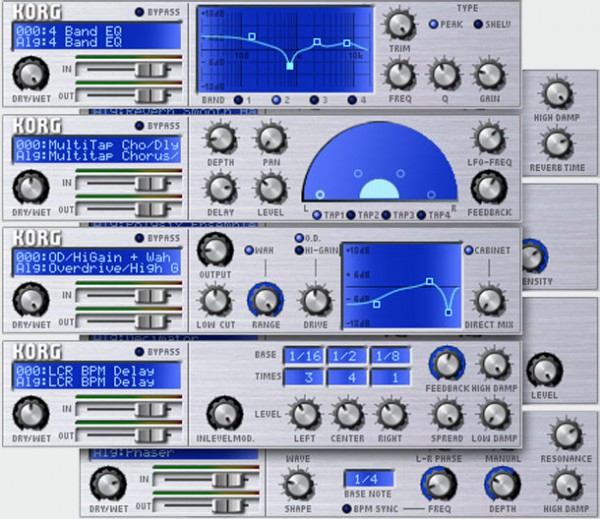
Task: Click the SPREAD knob in LCR BPM Delay
Action: pyautogui.click(x=447, y=415)
